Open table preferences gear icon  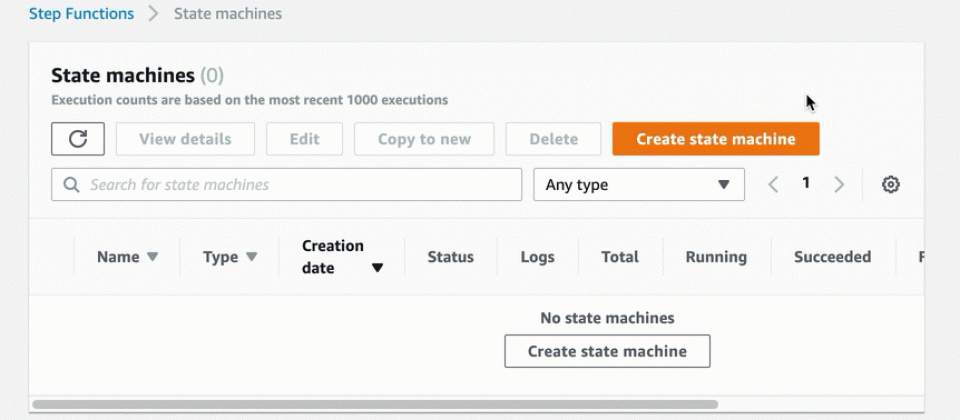(x=890, y=185)
